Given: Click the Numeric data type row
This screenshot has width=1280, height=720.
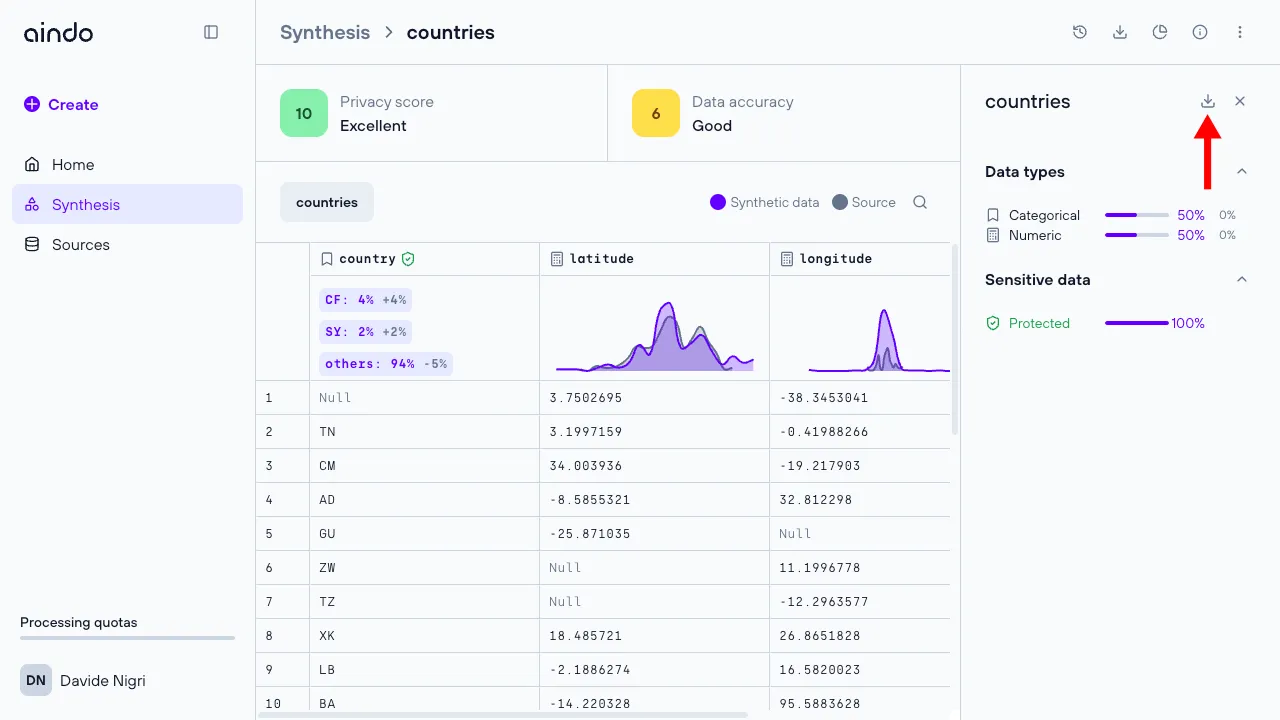Looking at the screenshot, I should (x=1110, y=235).
